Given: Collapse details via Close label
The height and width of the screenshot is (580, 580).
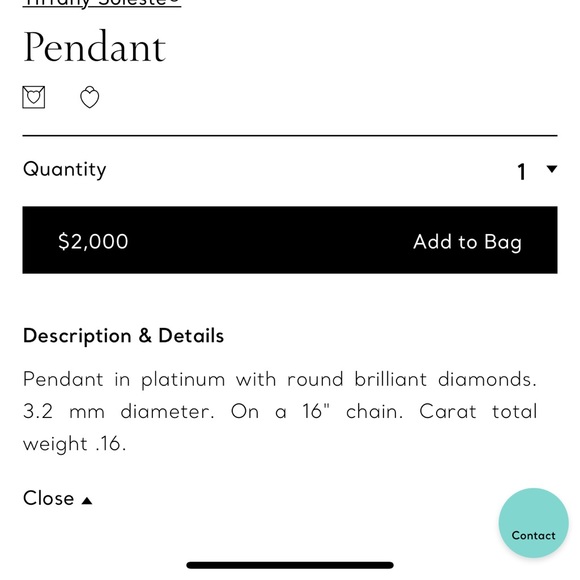Looking at the screenshot, I should tap(48, 498).
